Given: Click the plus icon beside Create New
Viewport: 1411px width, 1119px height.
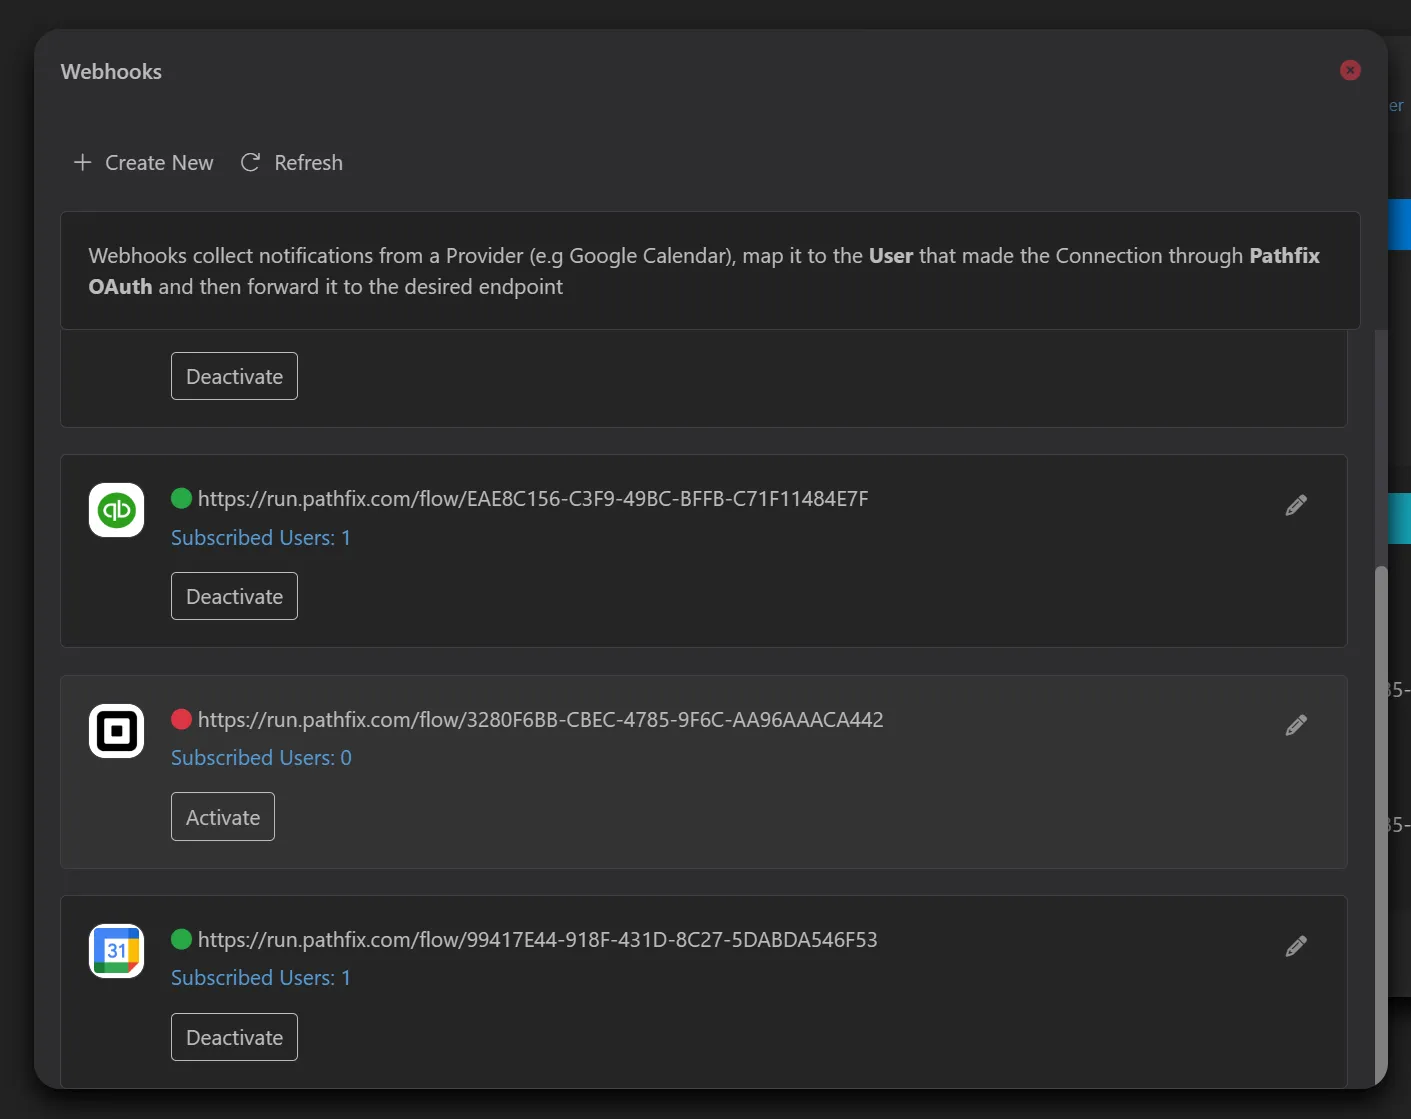Looking at the screenshot, I should (x=83, y=162).
